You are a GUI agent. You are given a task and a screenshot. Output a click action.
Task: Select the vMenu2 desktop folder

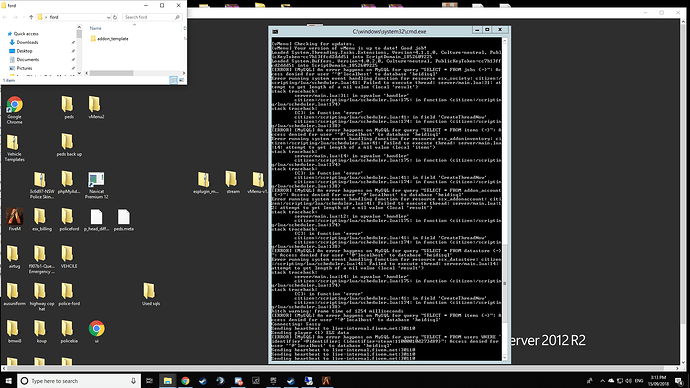[x=96, y=108]
